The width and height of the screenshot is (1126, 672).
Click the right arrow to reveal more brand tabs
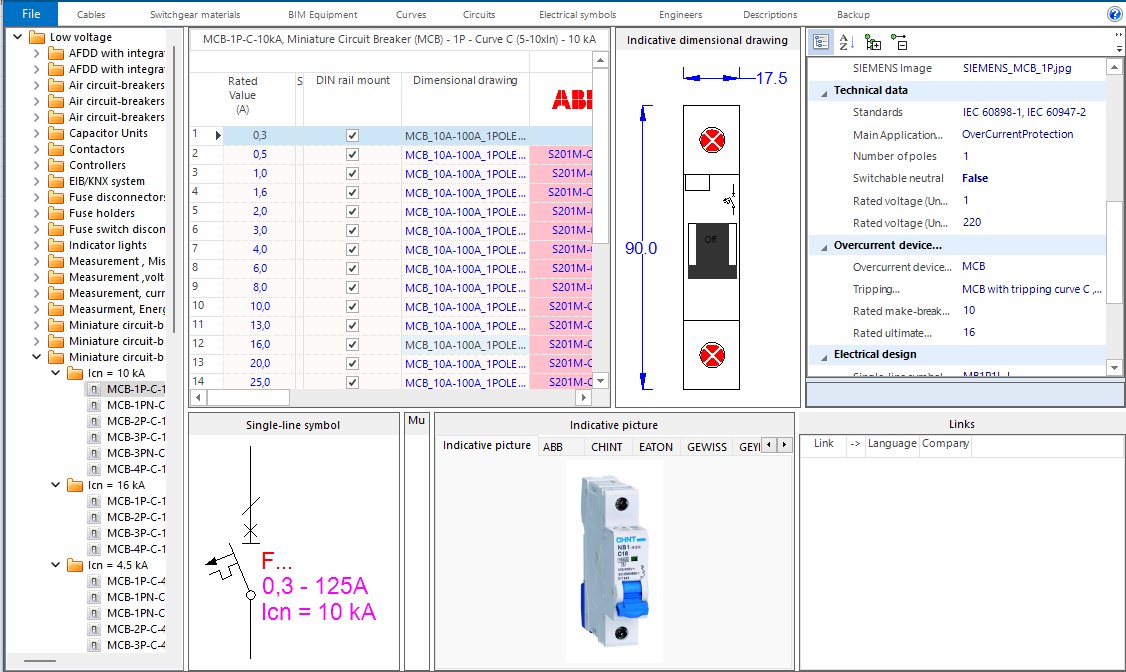783,445
